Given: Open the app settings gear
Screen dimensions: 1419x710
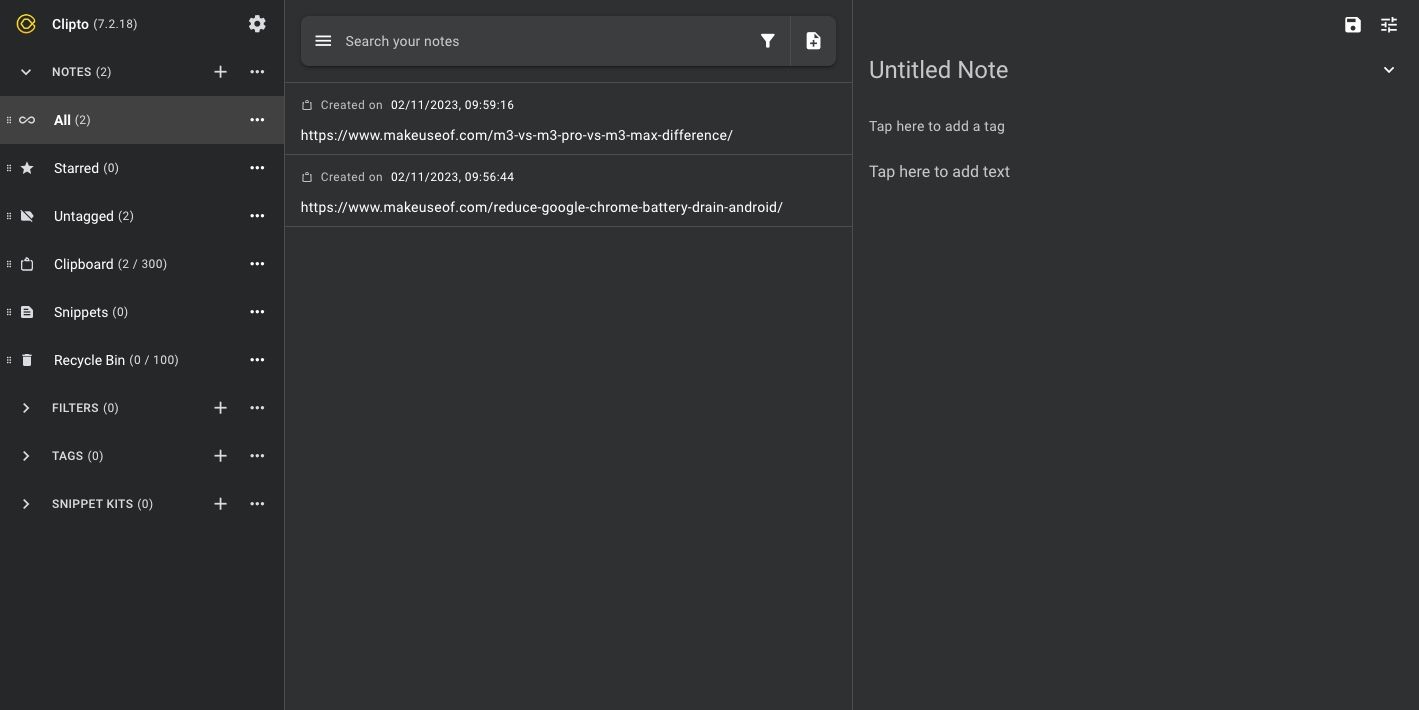Looking at the screenshot, I should pyautogui.click(x=257, y=23).
